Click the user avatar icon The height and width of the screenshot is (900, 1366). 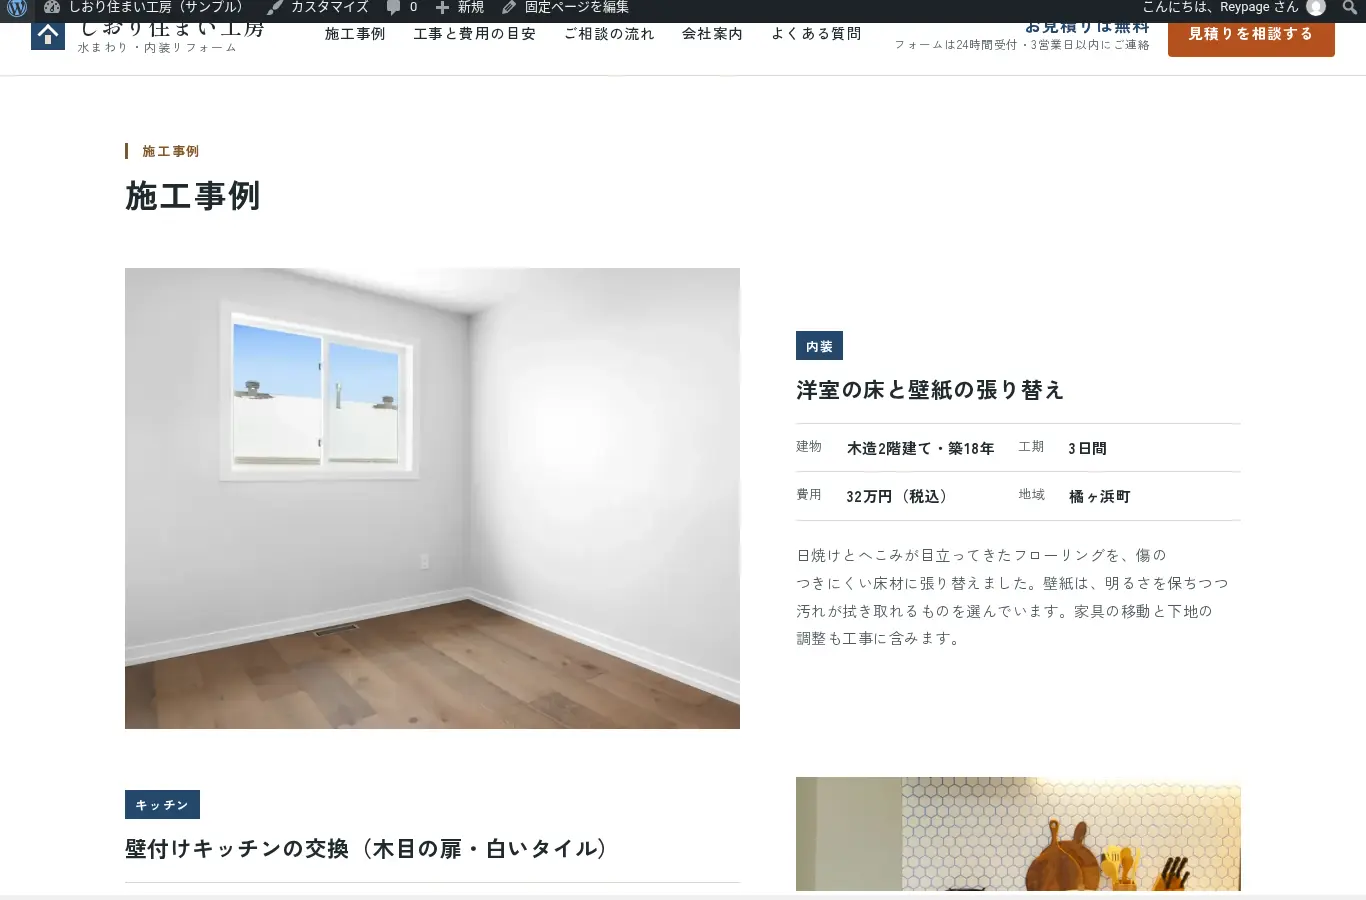pos(1316,7)
